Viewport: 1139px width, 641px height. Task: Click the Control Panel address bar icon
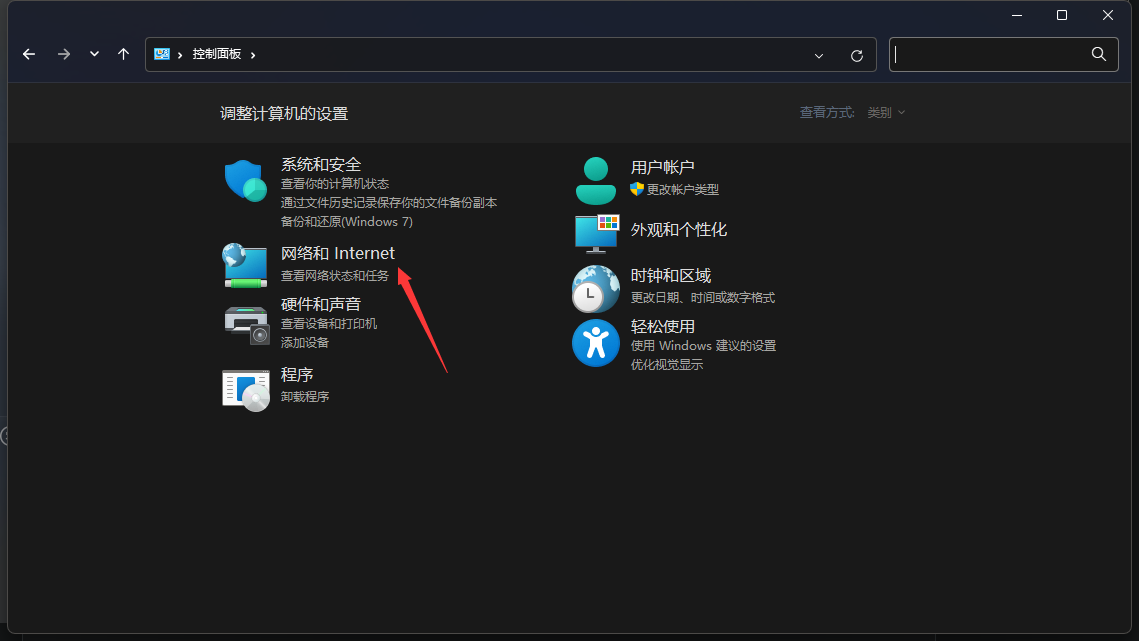pyautogui.click(x=162, y=54)
